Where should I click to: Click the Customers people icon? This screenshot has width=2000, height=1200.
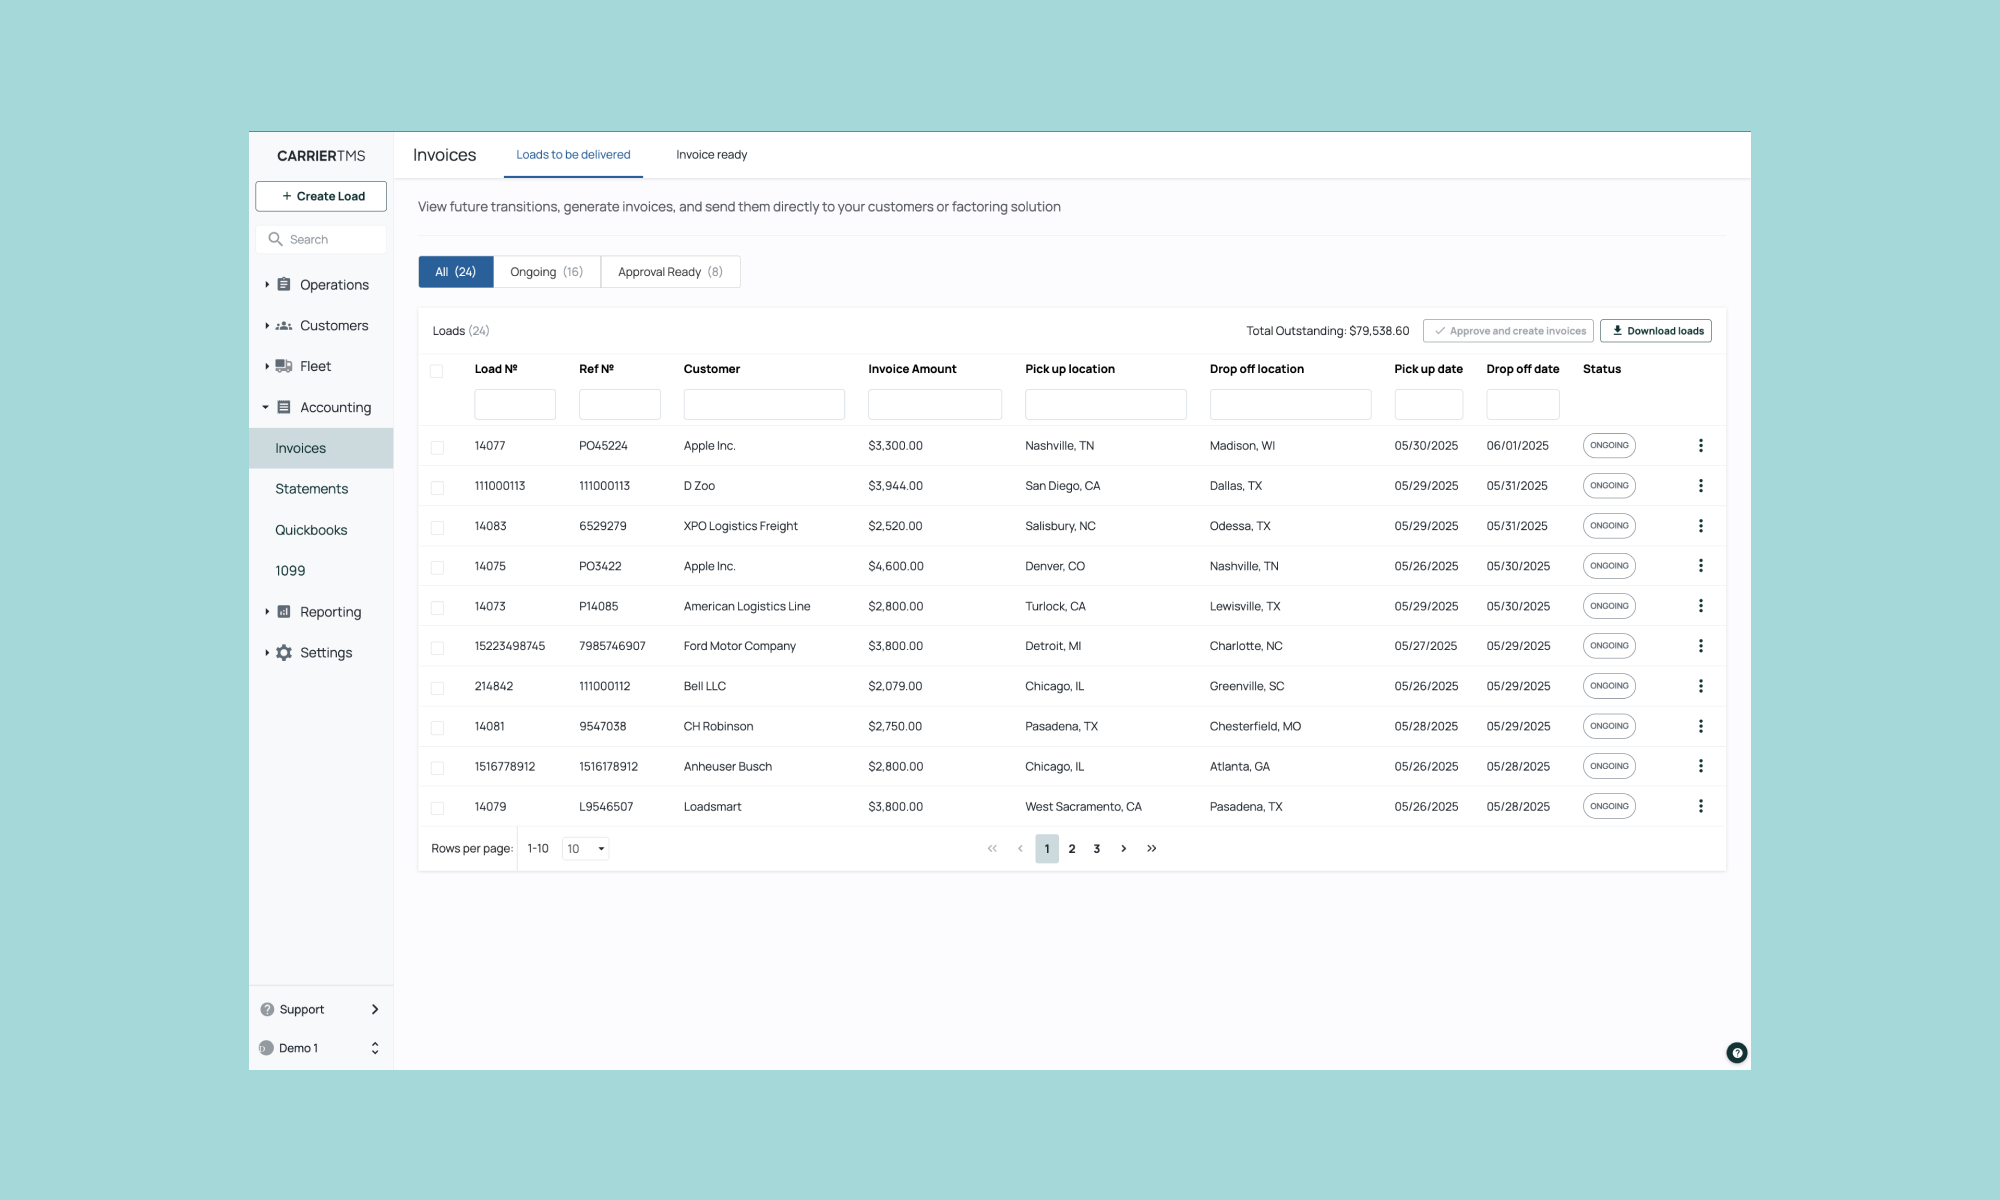[284, 326]
